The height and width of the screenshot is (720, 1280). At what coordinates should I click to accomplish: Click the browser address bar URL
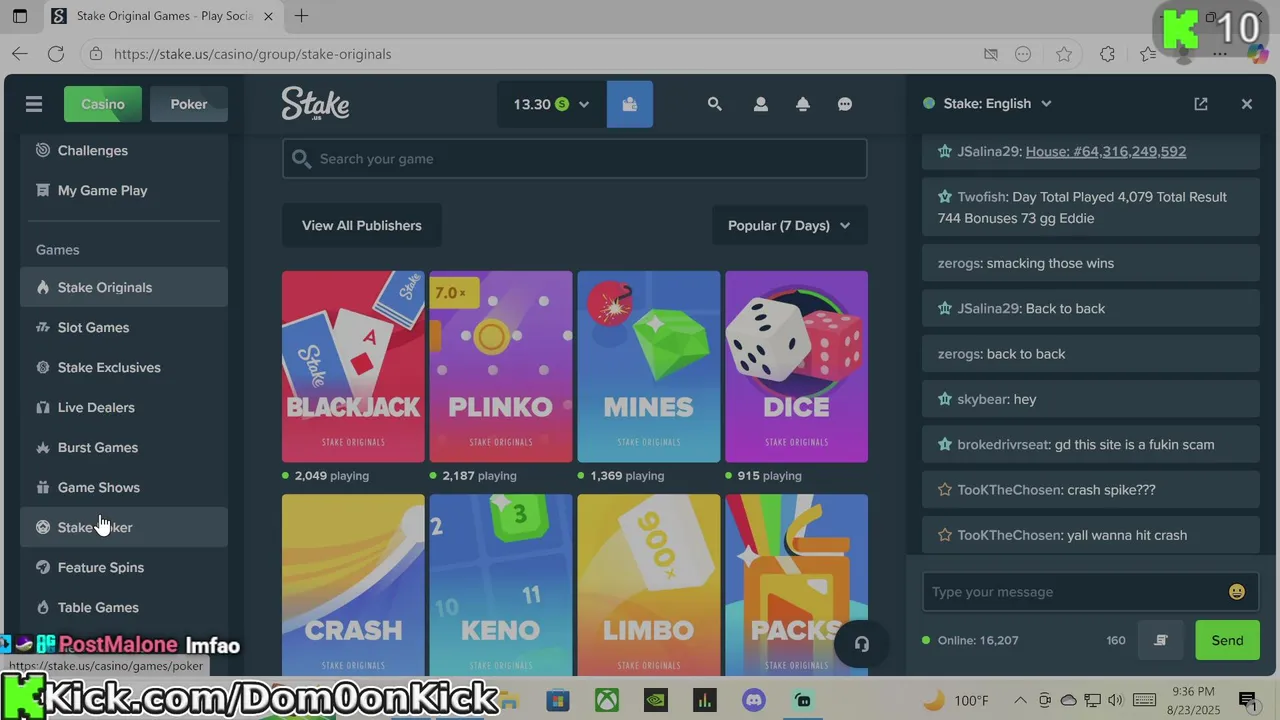click(x=253, y=54)
